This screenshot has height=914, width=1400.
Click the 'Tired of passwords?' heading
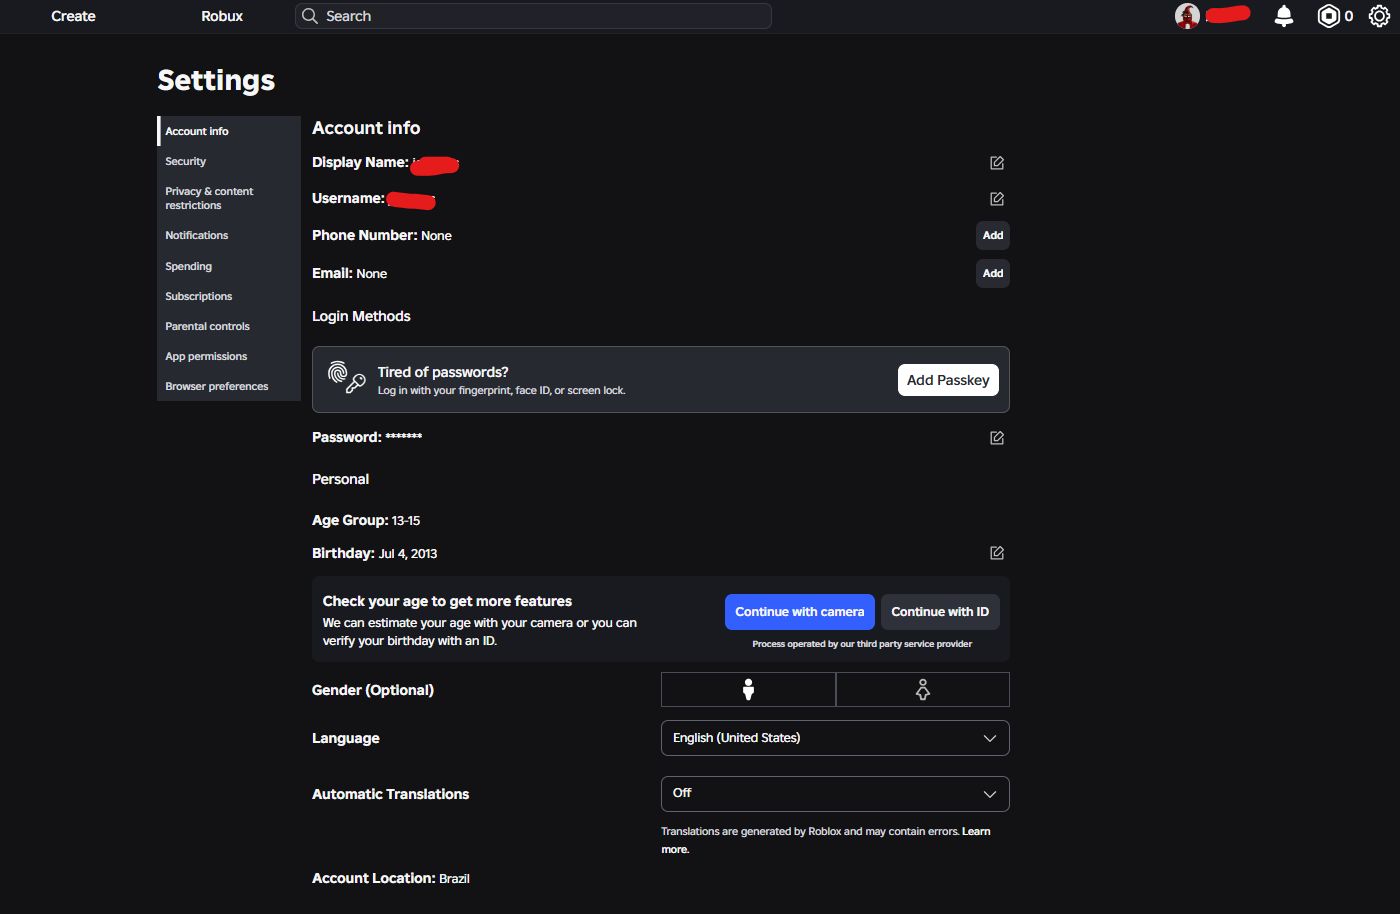click(x=443, y=372)
